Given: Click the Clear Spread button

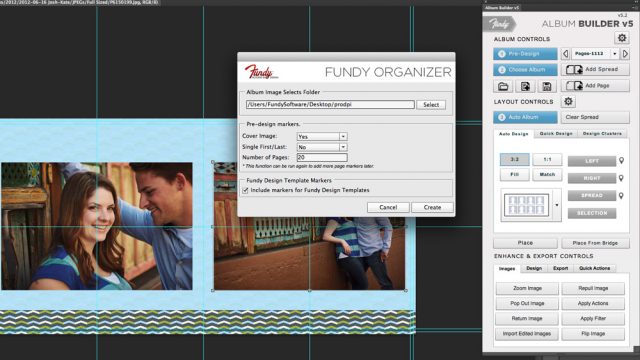Looking at the screenshot, I should tap(595, 117).
